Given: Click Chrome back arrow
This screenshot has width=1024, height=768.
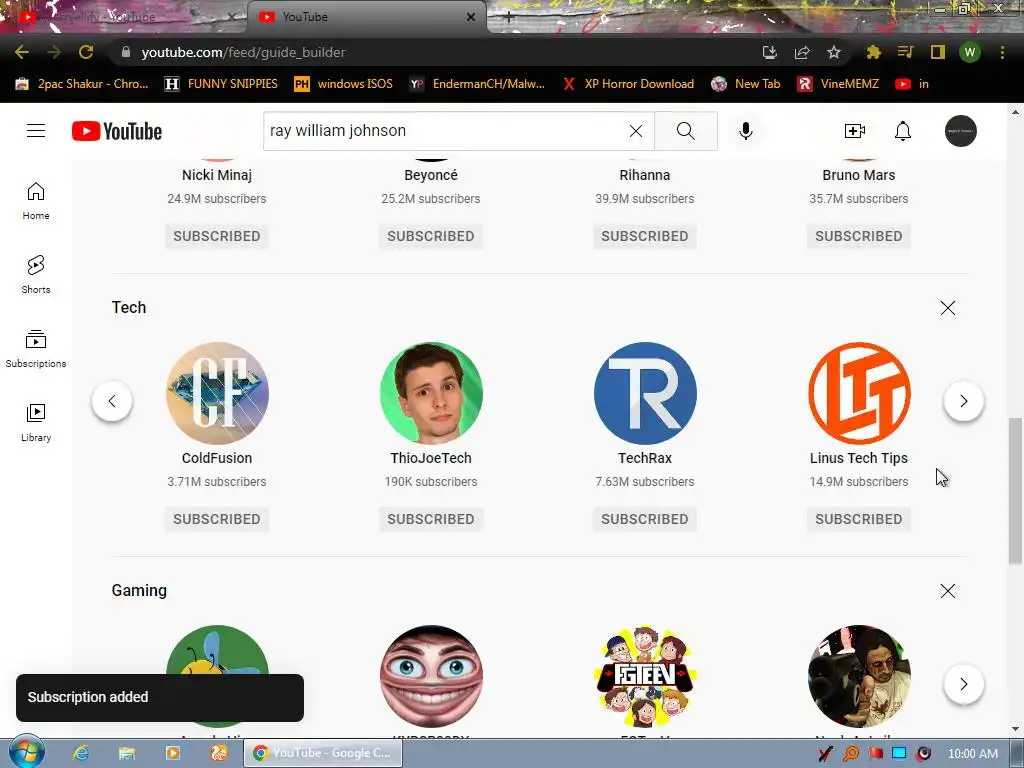Looking at the screenshot, I should (22, 52).
